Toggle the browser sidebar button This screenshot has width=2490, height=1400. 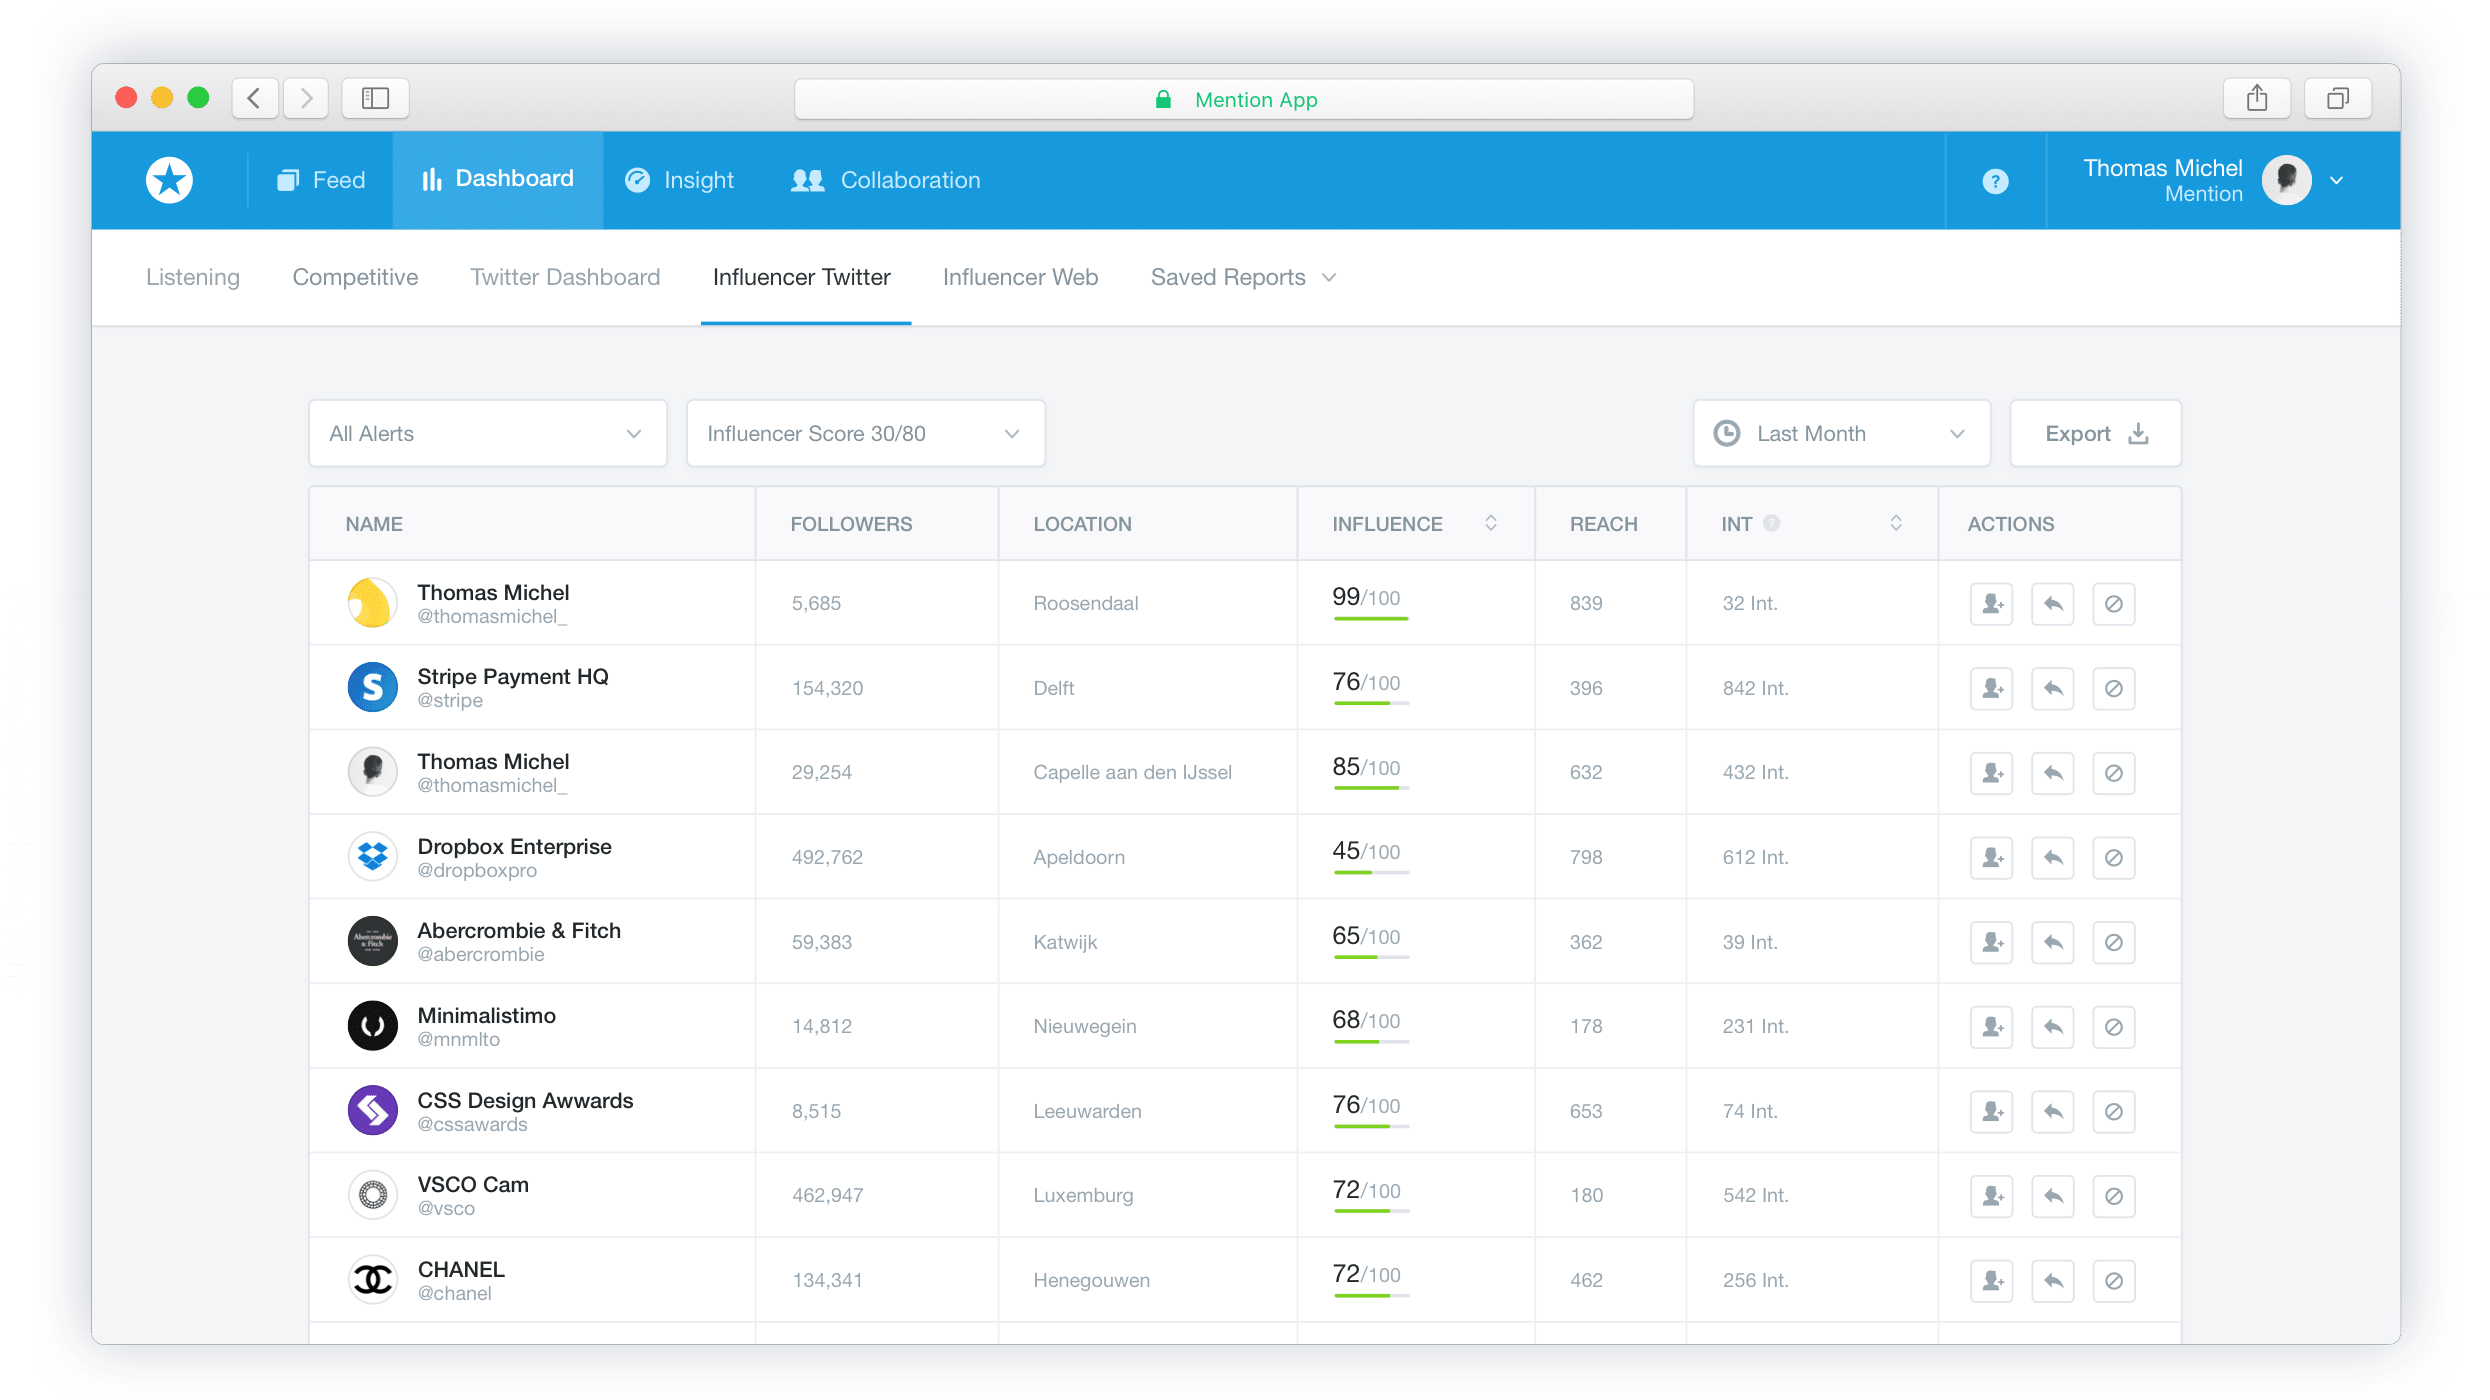click(x=375, y=98)
